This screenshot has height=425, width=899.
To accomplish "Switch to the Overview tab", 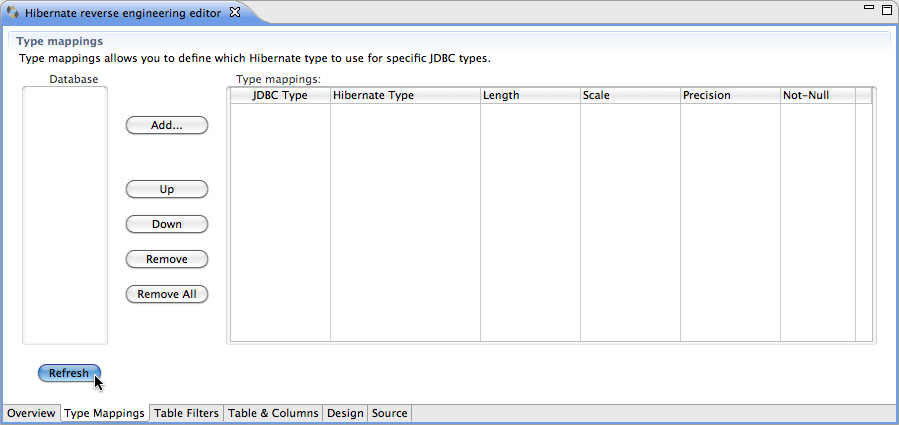I will [x=32, y=413].
